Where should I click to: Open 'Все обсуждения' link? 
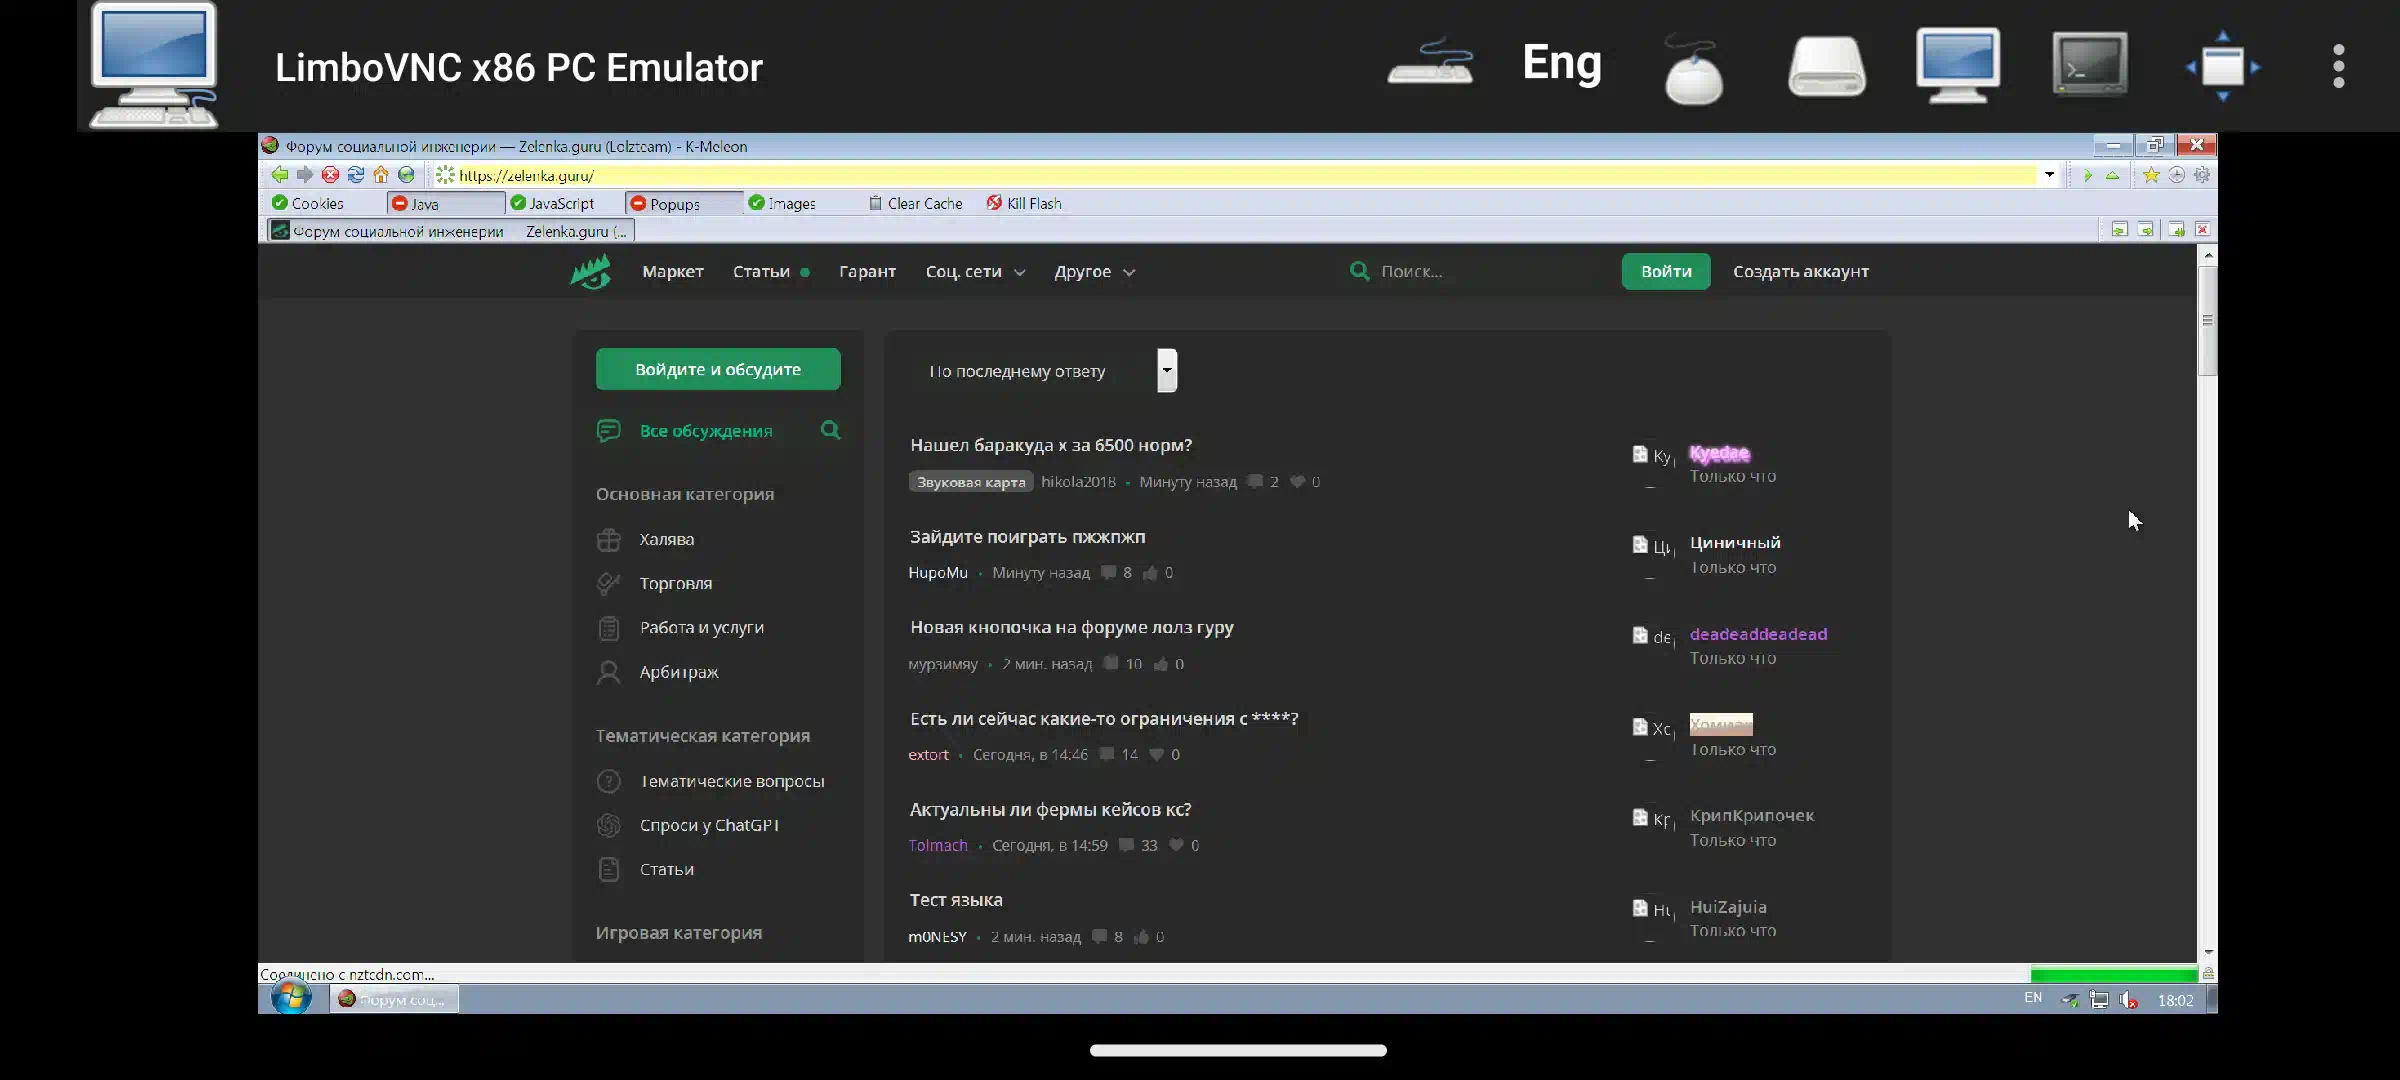[x=706, y=431]
